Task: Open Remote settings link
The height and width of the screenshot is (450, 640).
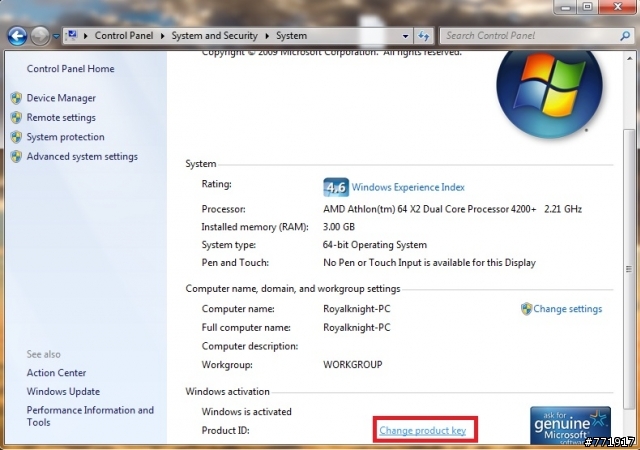Action: tap(61, 118)
